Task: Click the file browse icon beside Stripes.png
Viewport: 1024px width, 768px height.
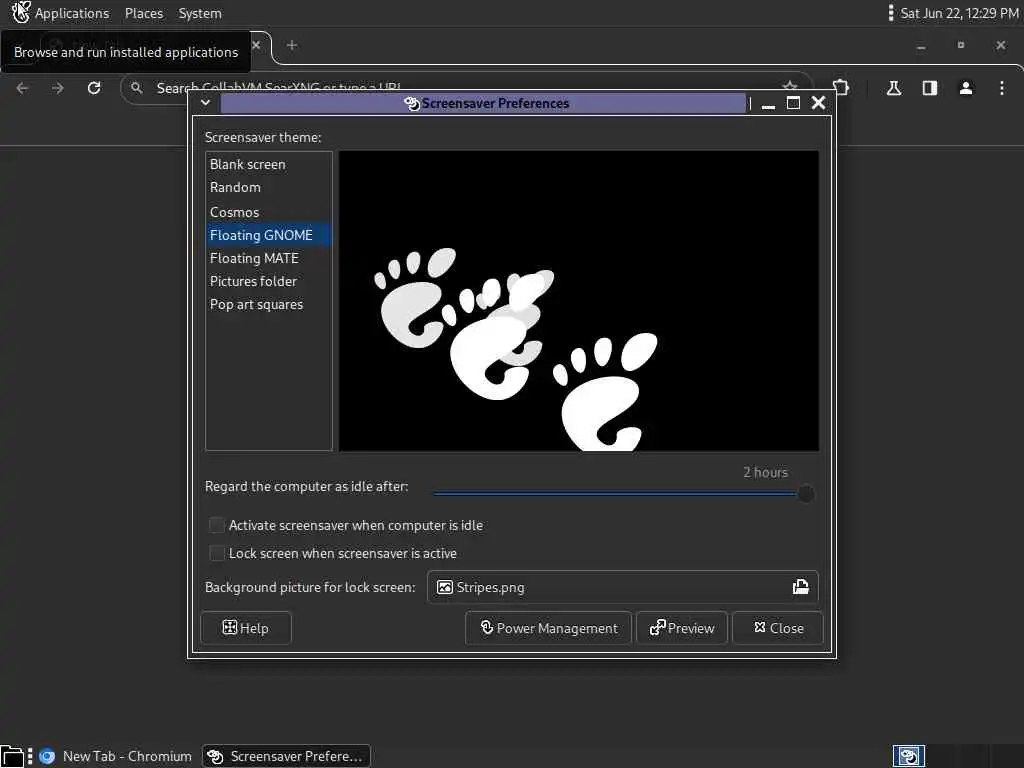Action: pyautogui.click(x=801, y=587)
